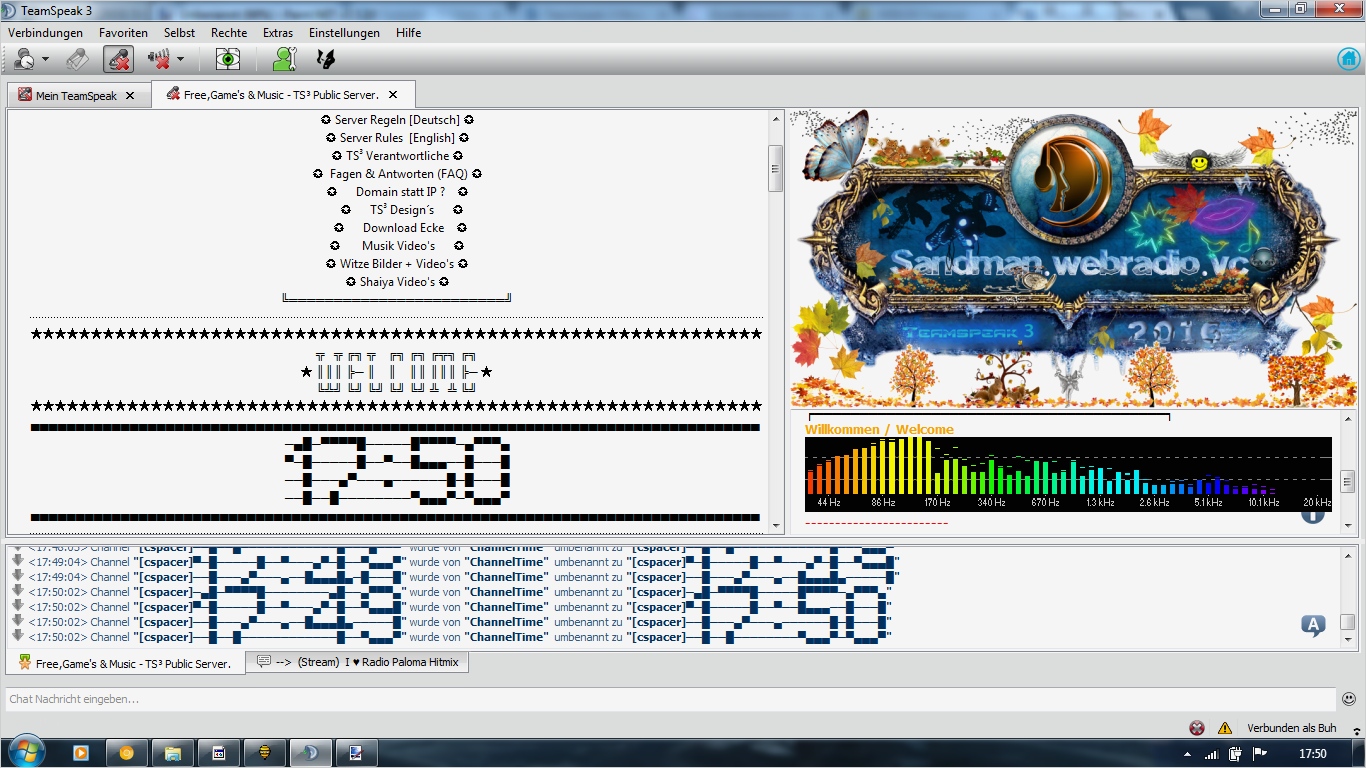The height and width of the screenshot is (768, 1366).
Task: Click the channel tree scrollbar thumb
Action: click(x=776, y=167)
